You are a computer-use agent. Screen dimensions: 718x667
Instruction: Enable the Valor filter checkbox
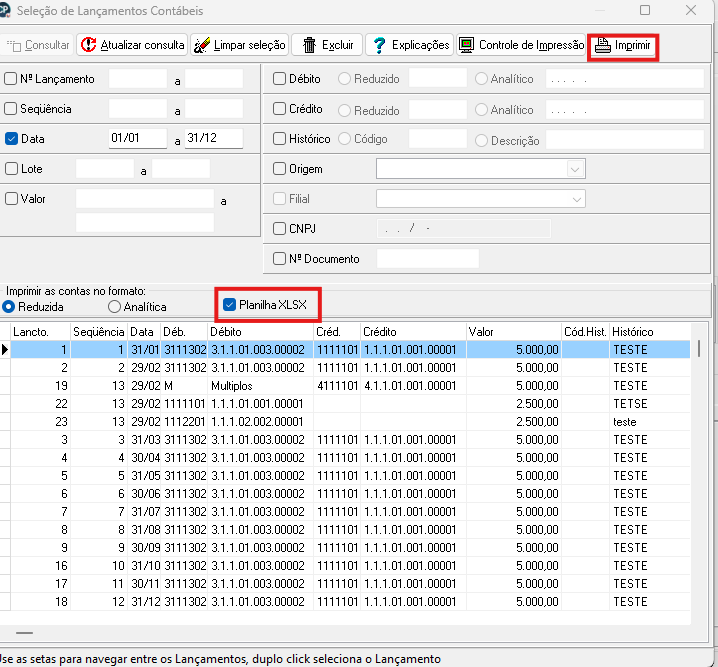11,199
